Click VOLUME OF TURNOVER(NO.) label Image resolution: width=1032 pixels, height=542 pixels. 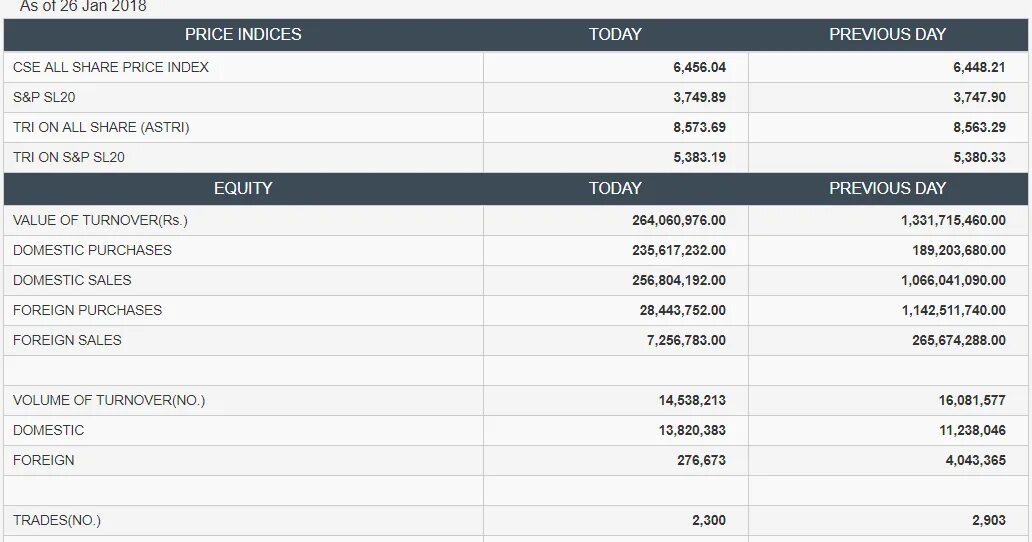(x=109, y=400)
